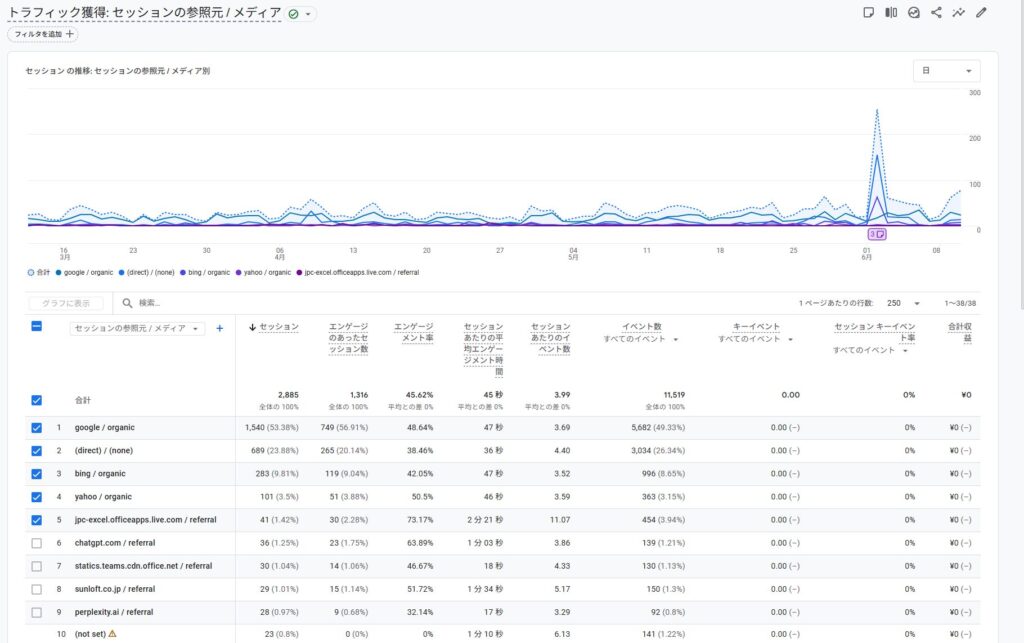
Task: Sort by エンゲージのあったセッション数 column header
Action: click(348, 337)
